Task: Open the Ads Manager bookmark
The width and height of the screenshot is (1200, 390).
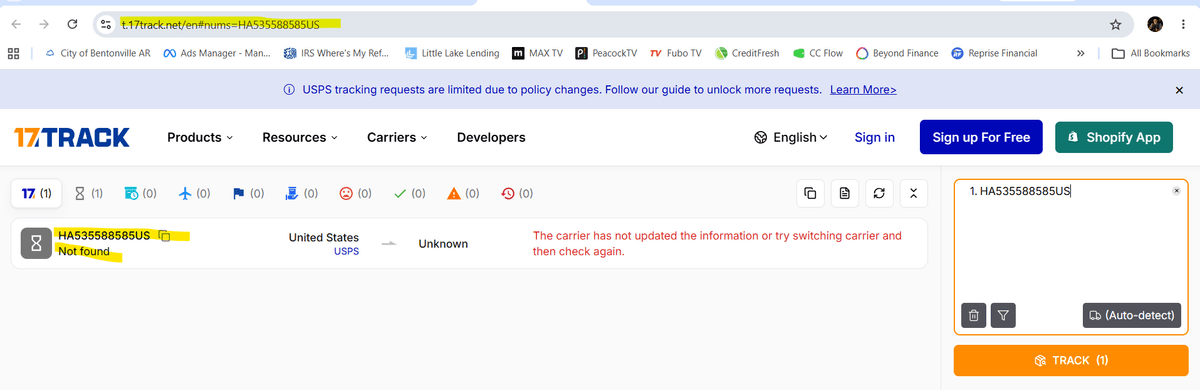Action: pyautogui.click(x=216, y=53)
